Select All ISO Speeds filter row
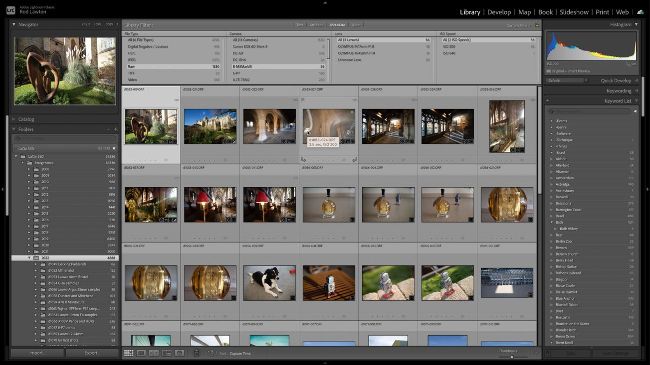This screenshot has width=650, height=365. [489, 40]
